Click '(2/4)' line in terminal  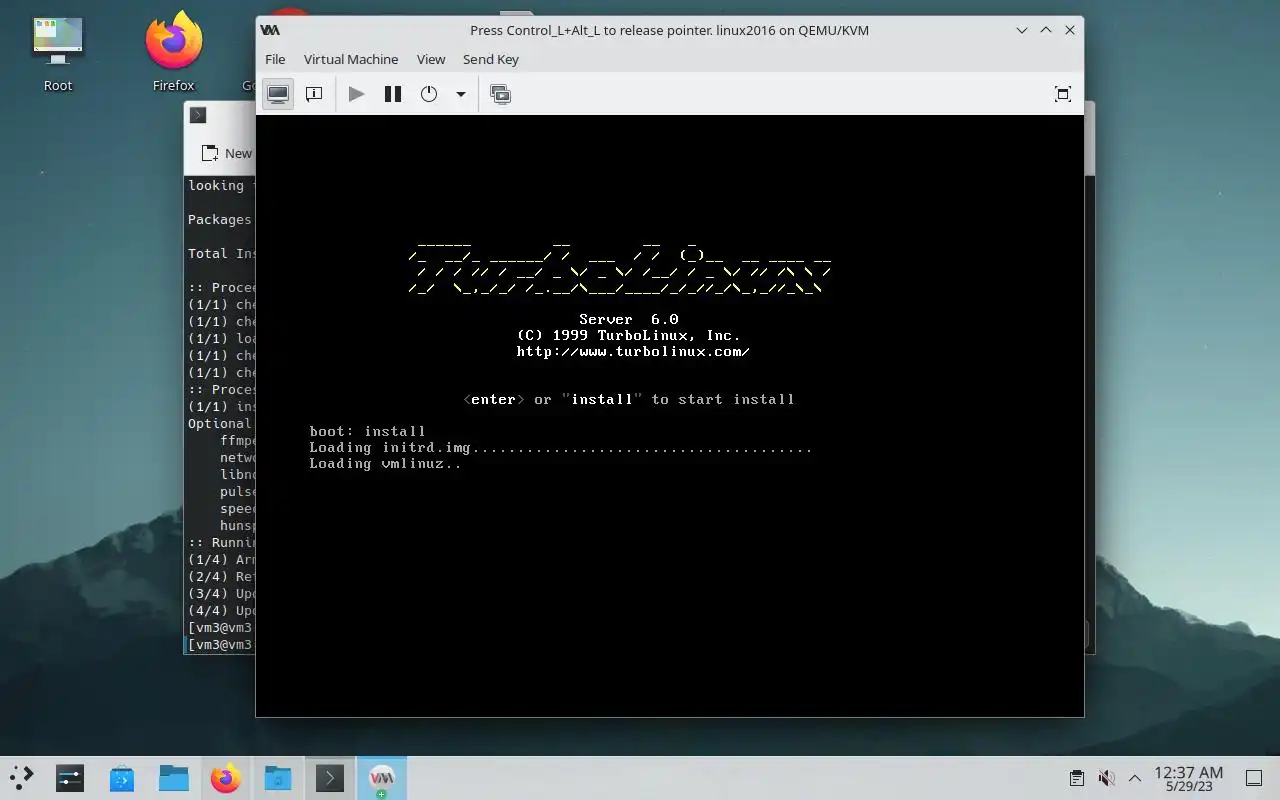pyautogui.click(x=221, y=577)
